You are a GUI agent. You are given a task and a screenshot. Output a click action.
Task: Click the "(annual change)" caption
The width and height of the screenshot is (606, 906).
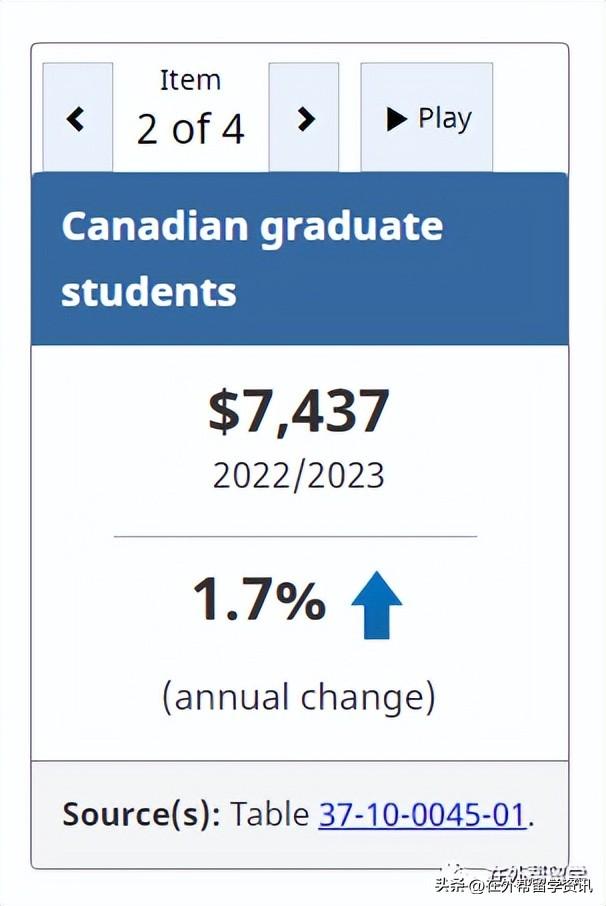coord(298,696)
